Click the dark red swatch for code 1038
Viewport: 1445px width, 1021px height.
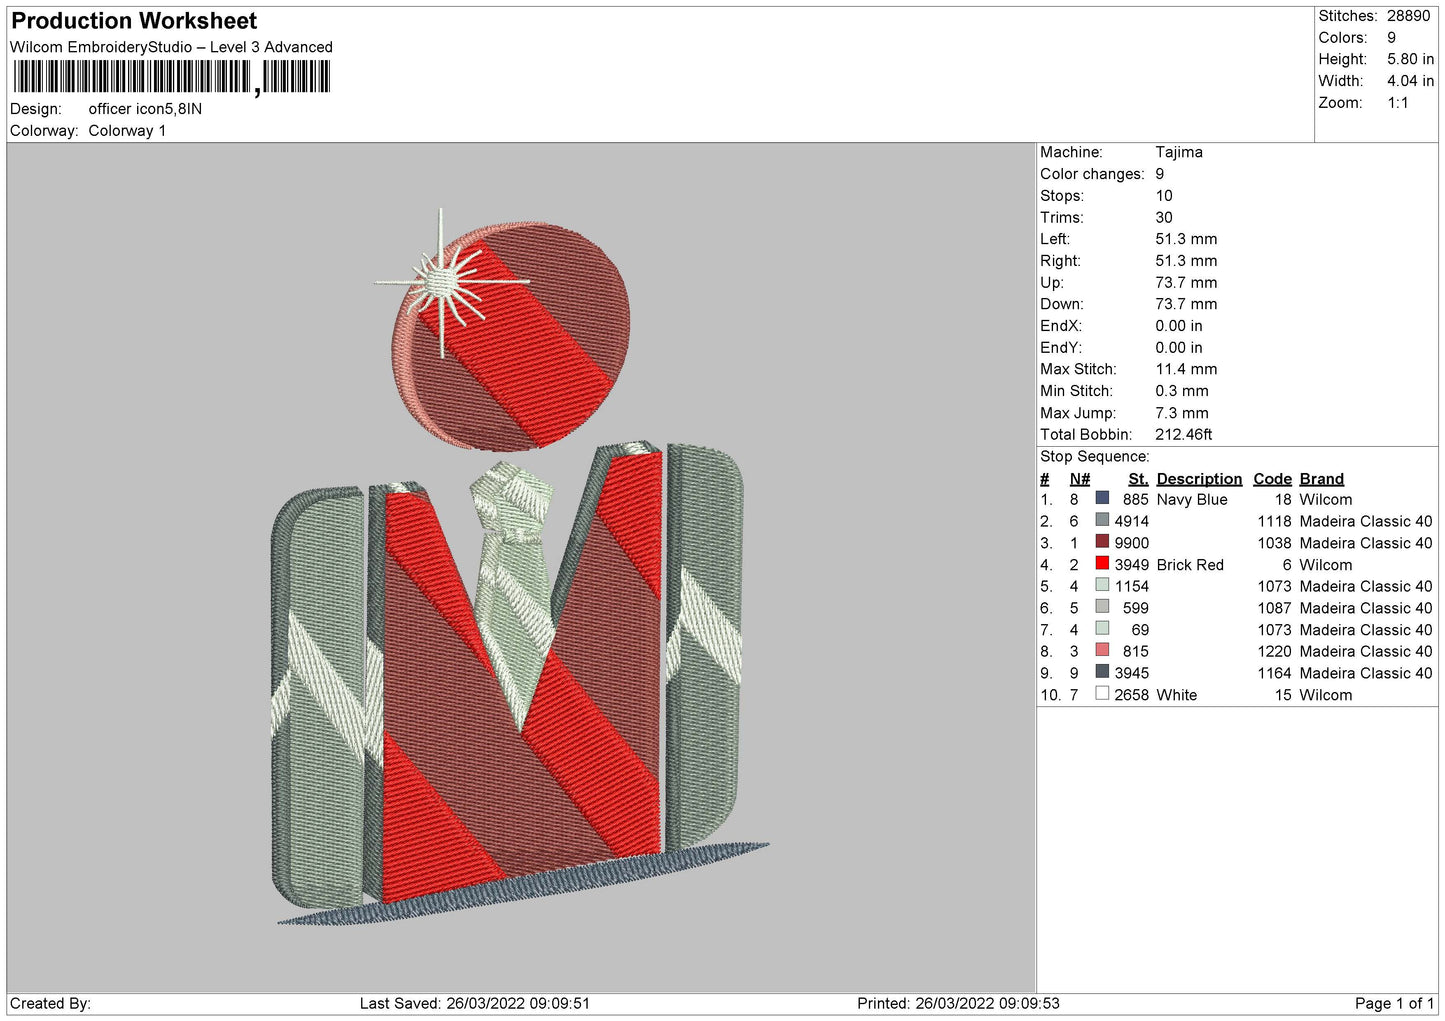[x=1102, y=542]
